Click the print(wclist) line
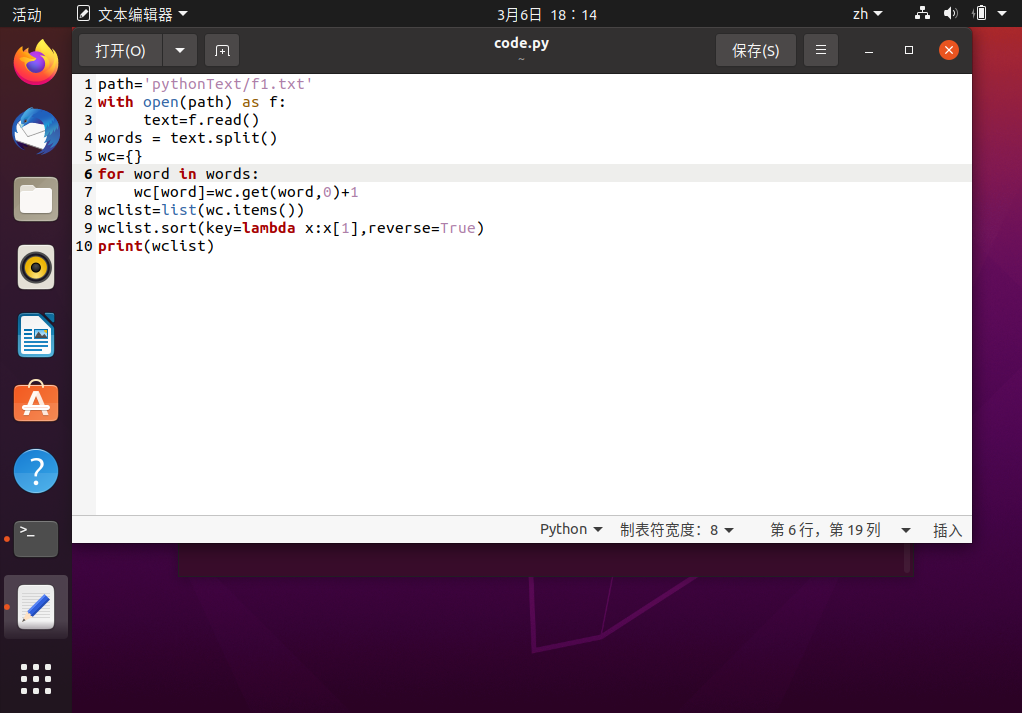Viewport: 1022px width, 713px height. tap(156, 246)
